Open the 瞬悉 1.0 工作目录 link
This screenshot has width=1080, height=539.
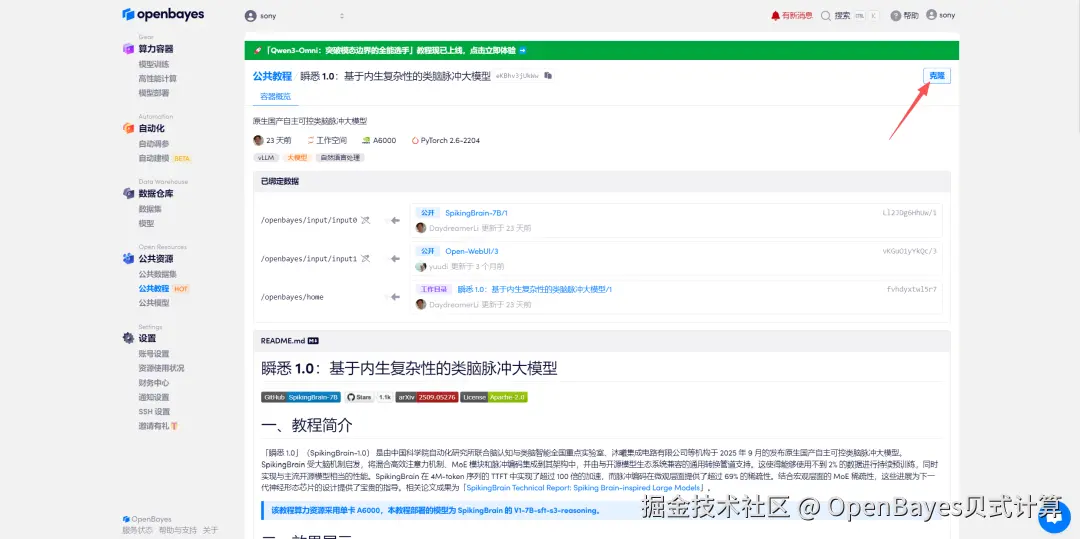(535, 290)
